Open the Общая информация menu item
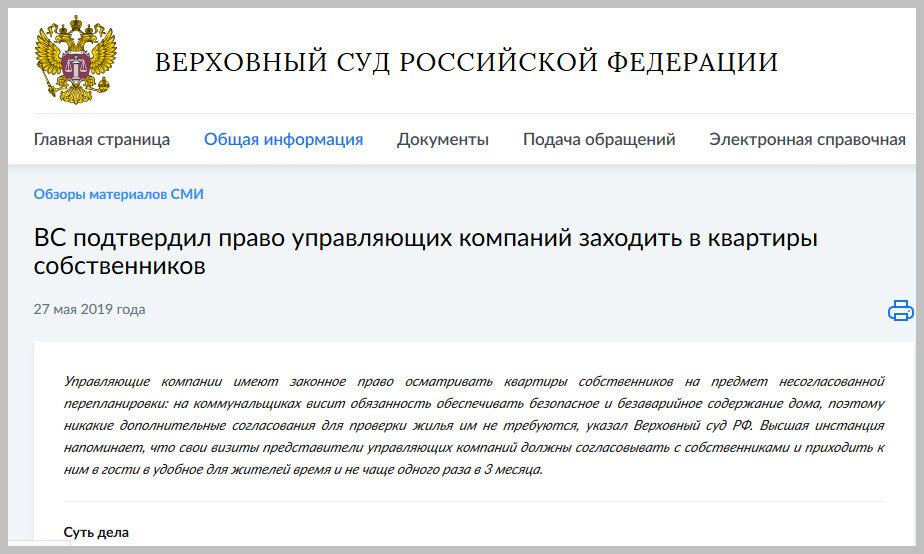 (283, 140)
